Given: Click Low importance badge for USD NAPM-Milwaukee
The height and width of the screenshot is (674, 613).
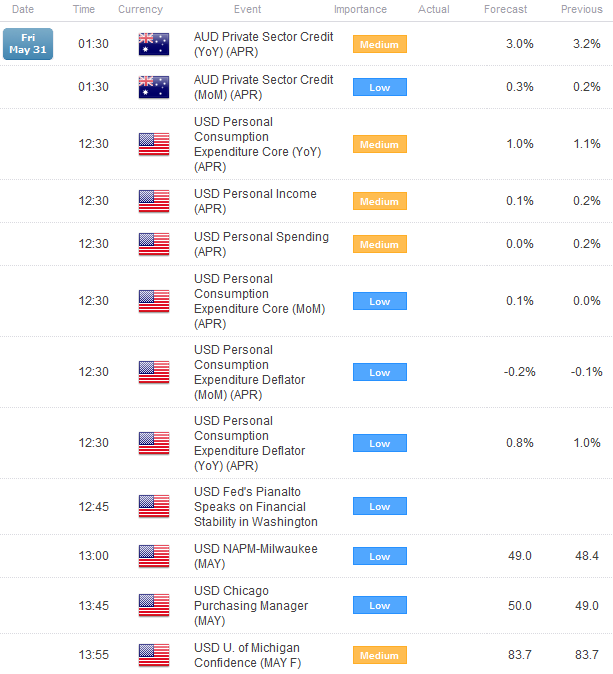Looking at the screenshot, I should click(380, 556).
